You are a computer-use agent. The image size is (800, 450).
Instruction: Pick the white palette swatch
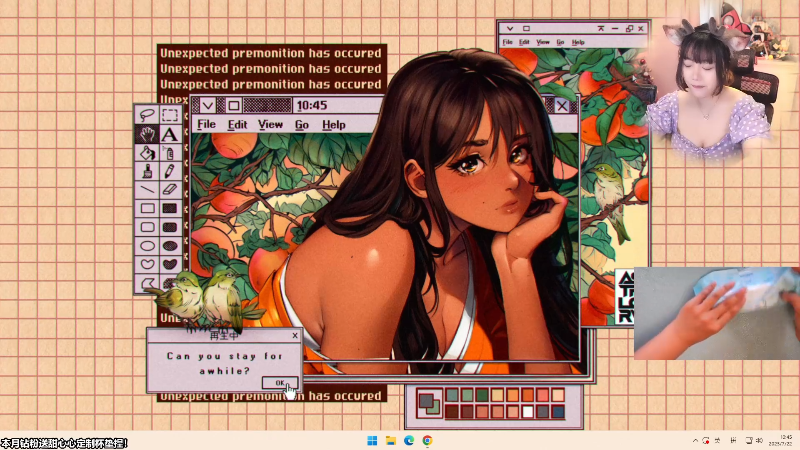click(528, 411)
